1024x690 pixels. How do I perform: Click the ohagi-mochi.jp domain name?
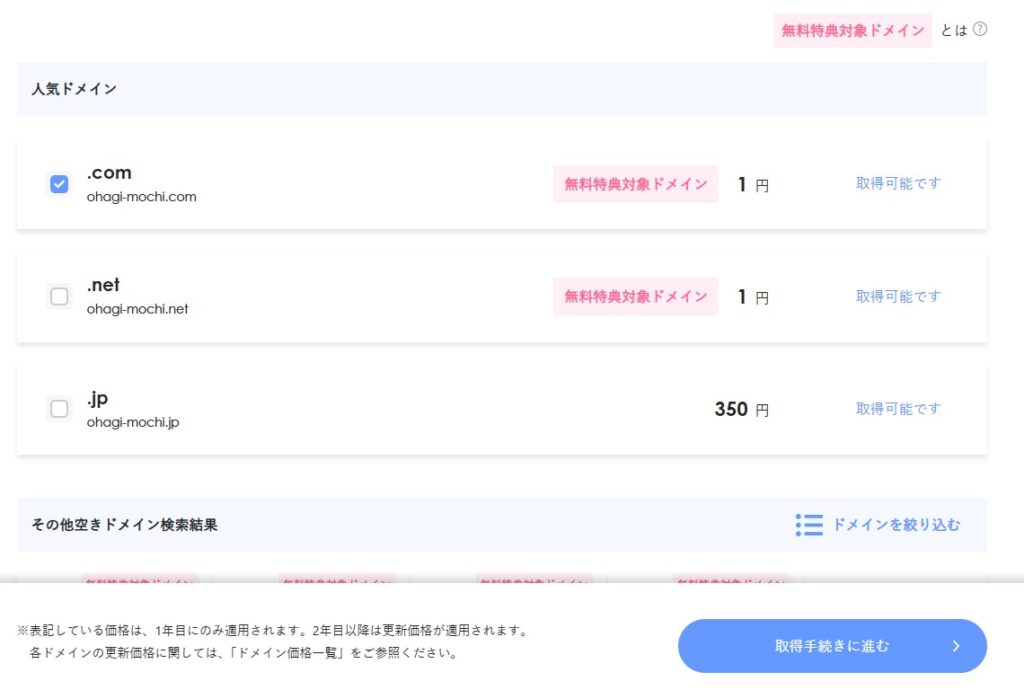[133, 422]
